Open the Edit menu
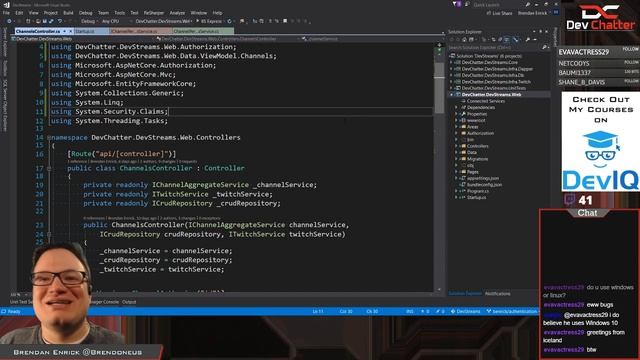This screenshot has height=360, width=640. tap(19, 13)
